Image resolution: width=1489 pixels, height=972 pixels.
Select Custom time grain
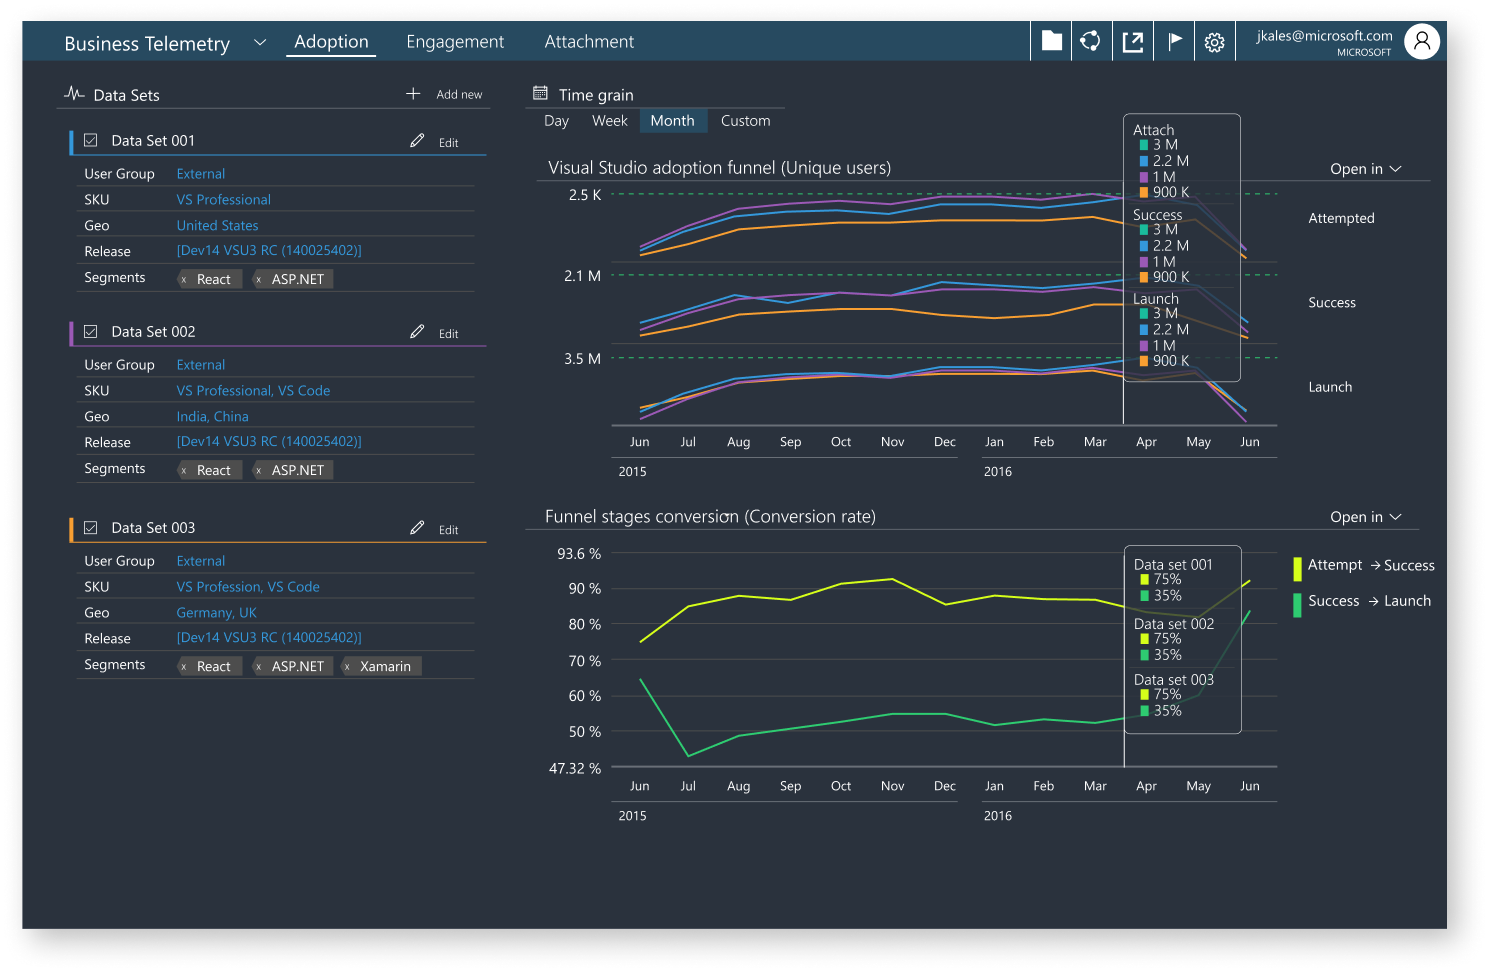746,121
